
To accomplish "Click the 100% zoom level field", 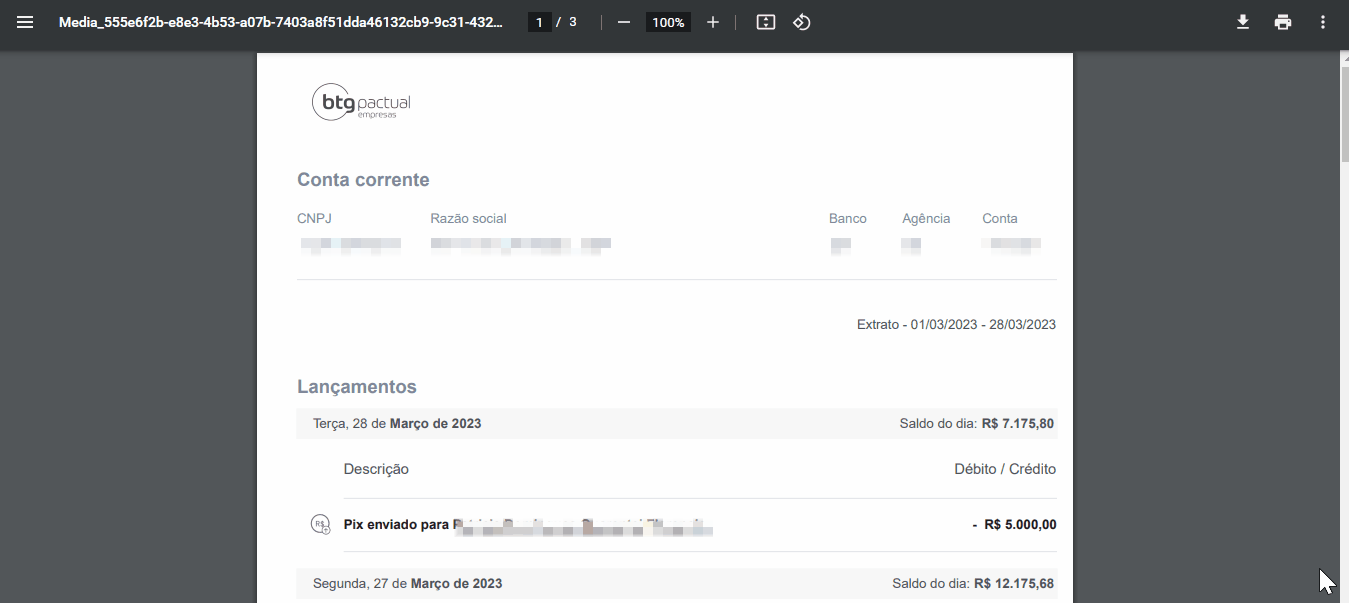I will [667, 22].
